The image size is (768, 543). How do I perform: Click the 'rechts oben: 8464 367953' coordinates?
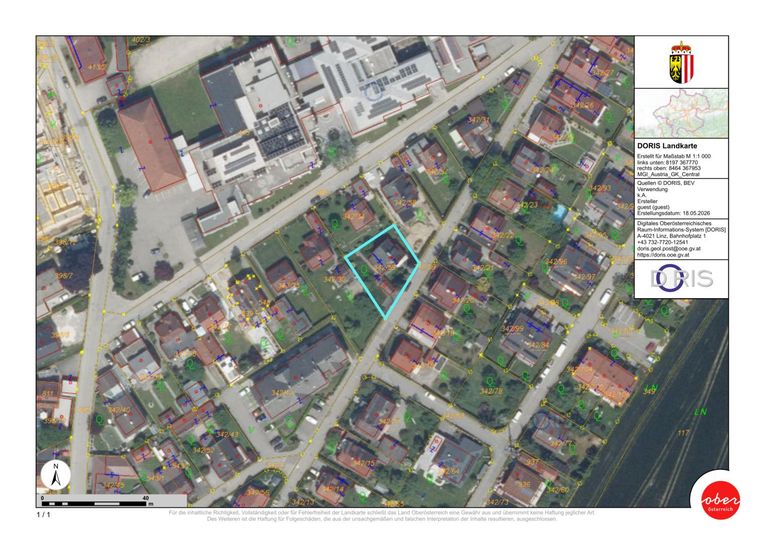click(669, 168)
